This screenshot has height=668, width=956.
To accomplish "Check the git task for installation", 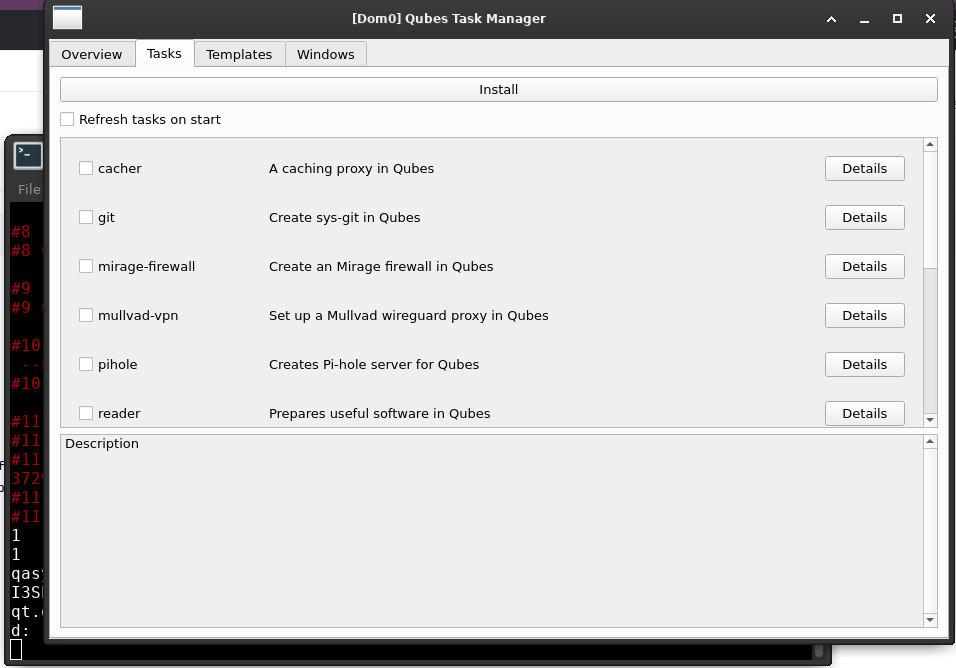I will click(86, 217).
